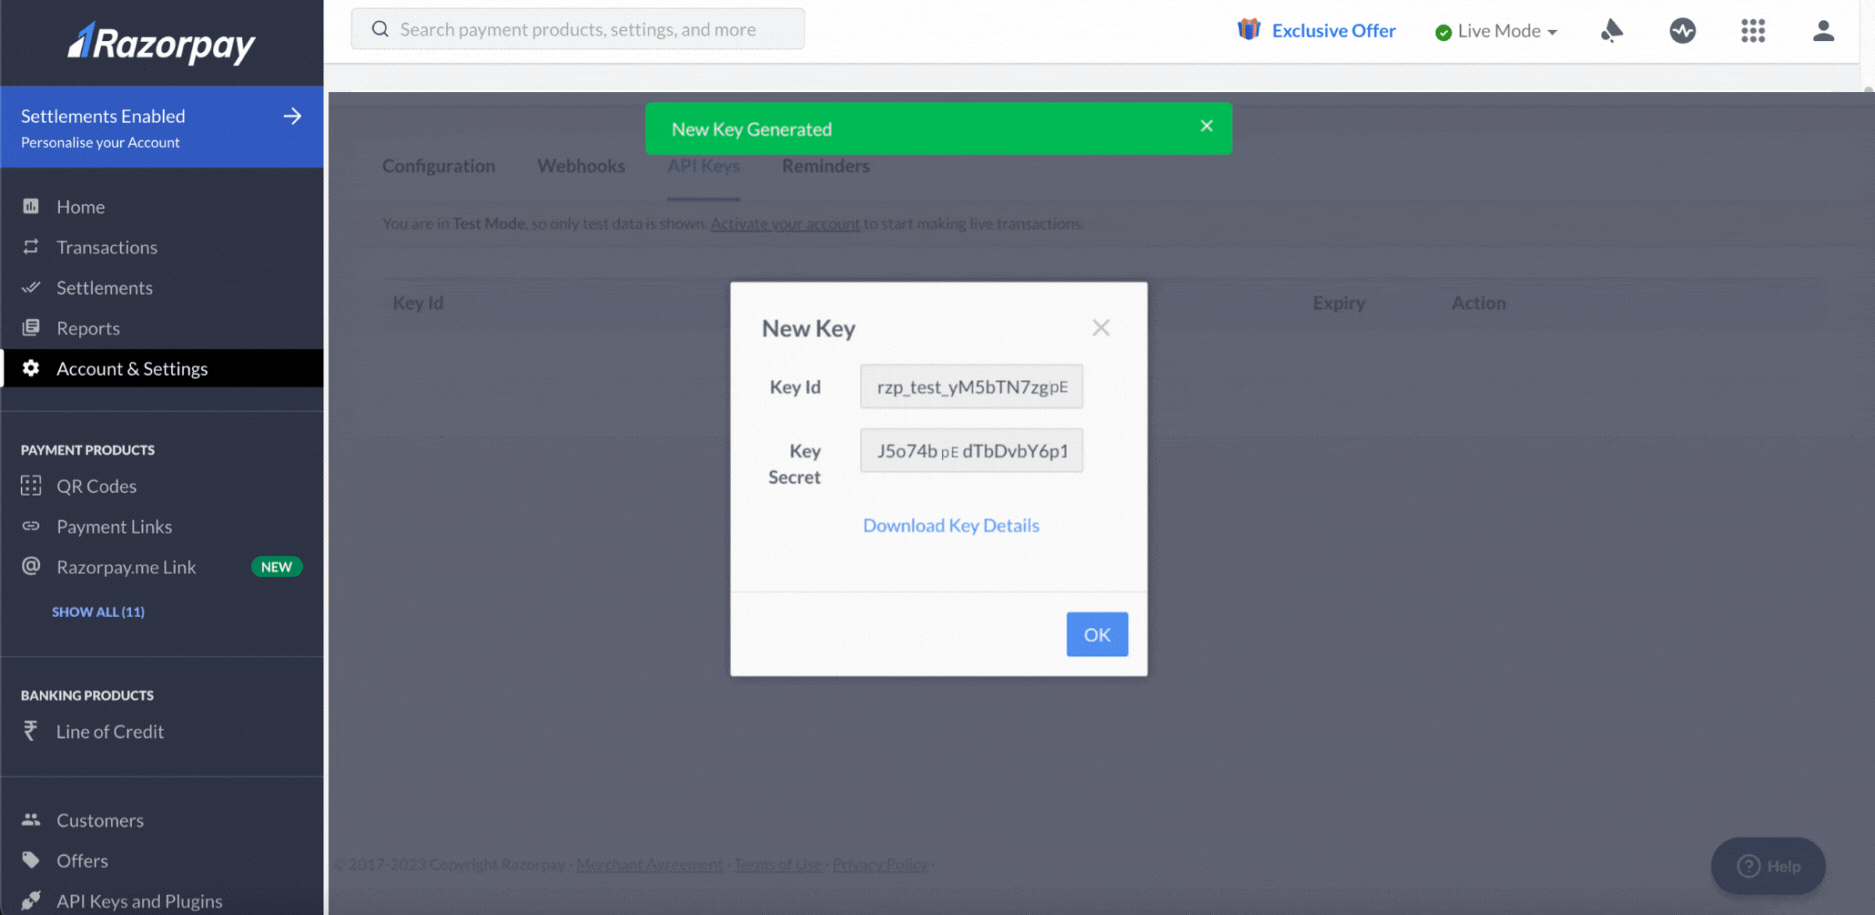The height and width of the screenshot is (915, 1875).
Task: Click the Expiry column header
Action: coord(1338,302)
